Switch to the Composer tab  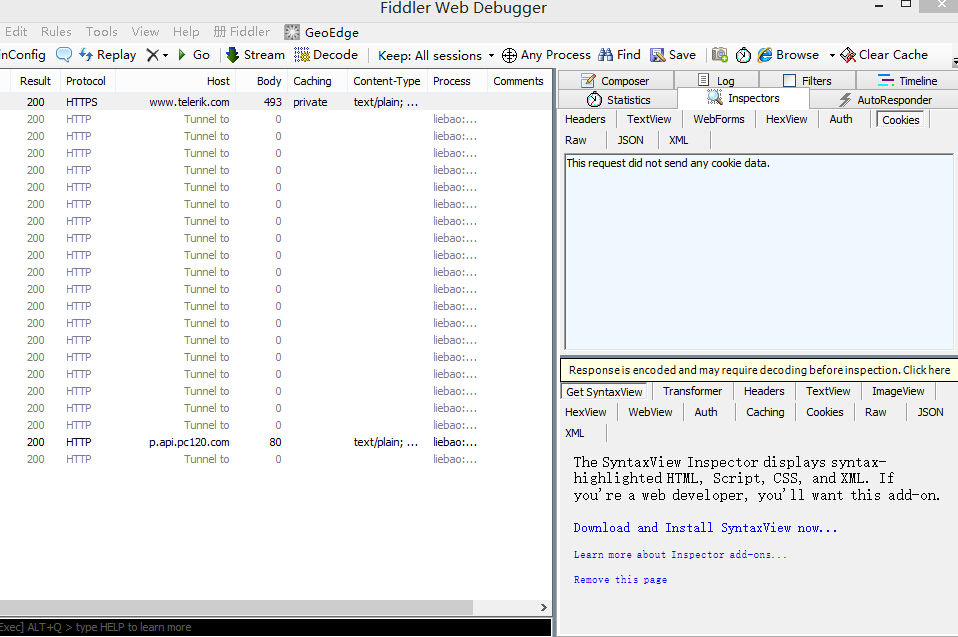615,81
